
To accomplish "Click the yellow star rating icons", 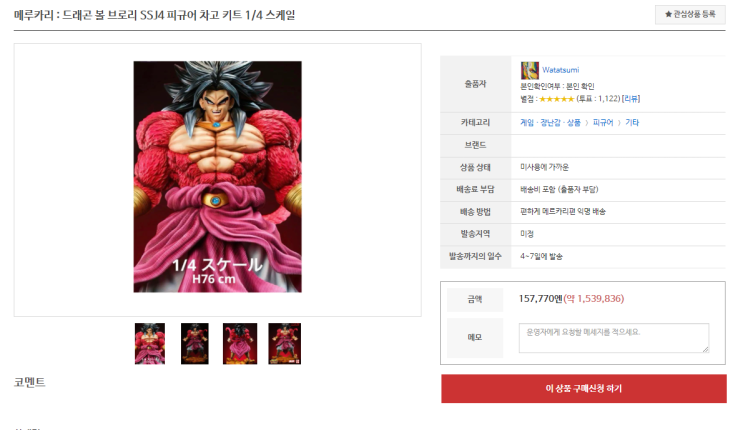I will pos(556,99).
